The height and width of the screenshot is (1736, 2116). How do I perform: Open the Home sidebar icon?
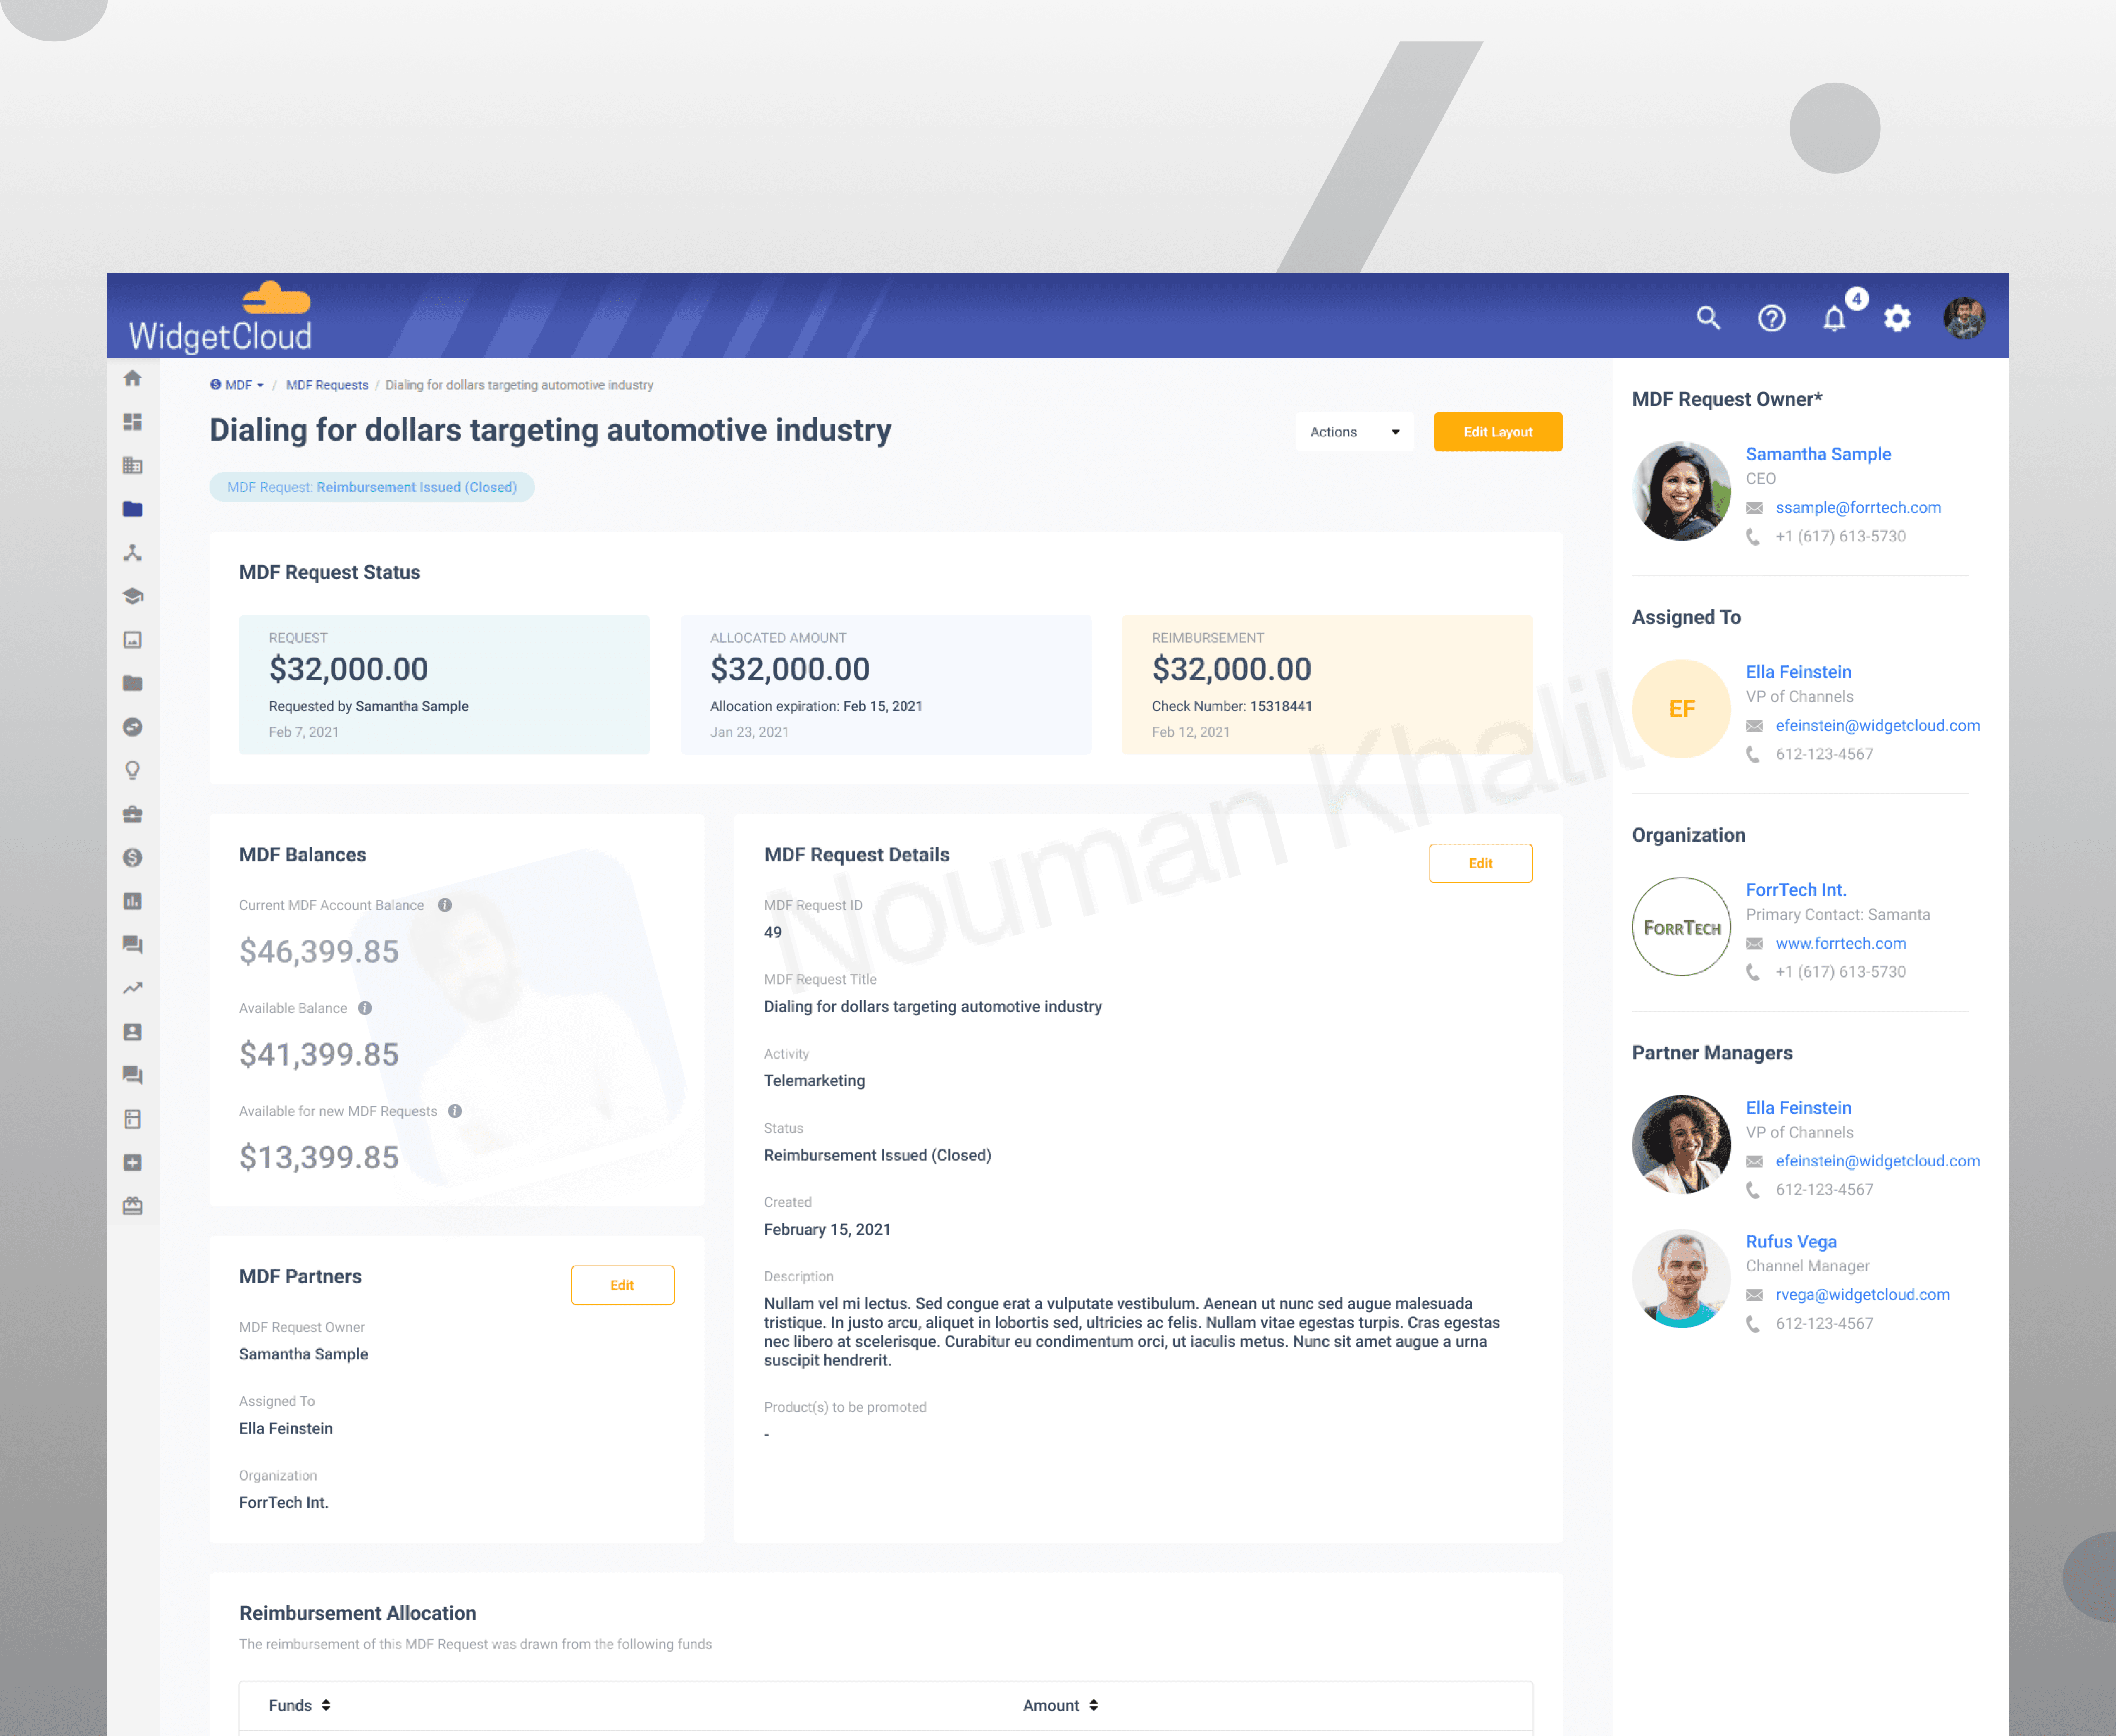(132, 379)
